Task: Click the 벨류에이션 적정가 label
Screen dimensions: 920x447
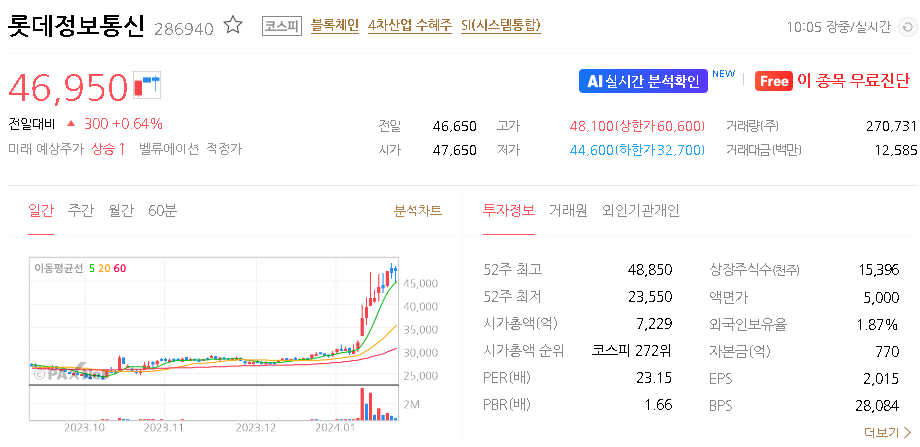Action: point(190,149)
